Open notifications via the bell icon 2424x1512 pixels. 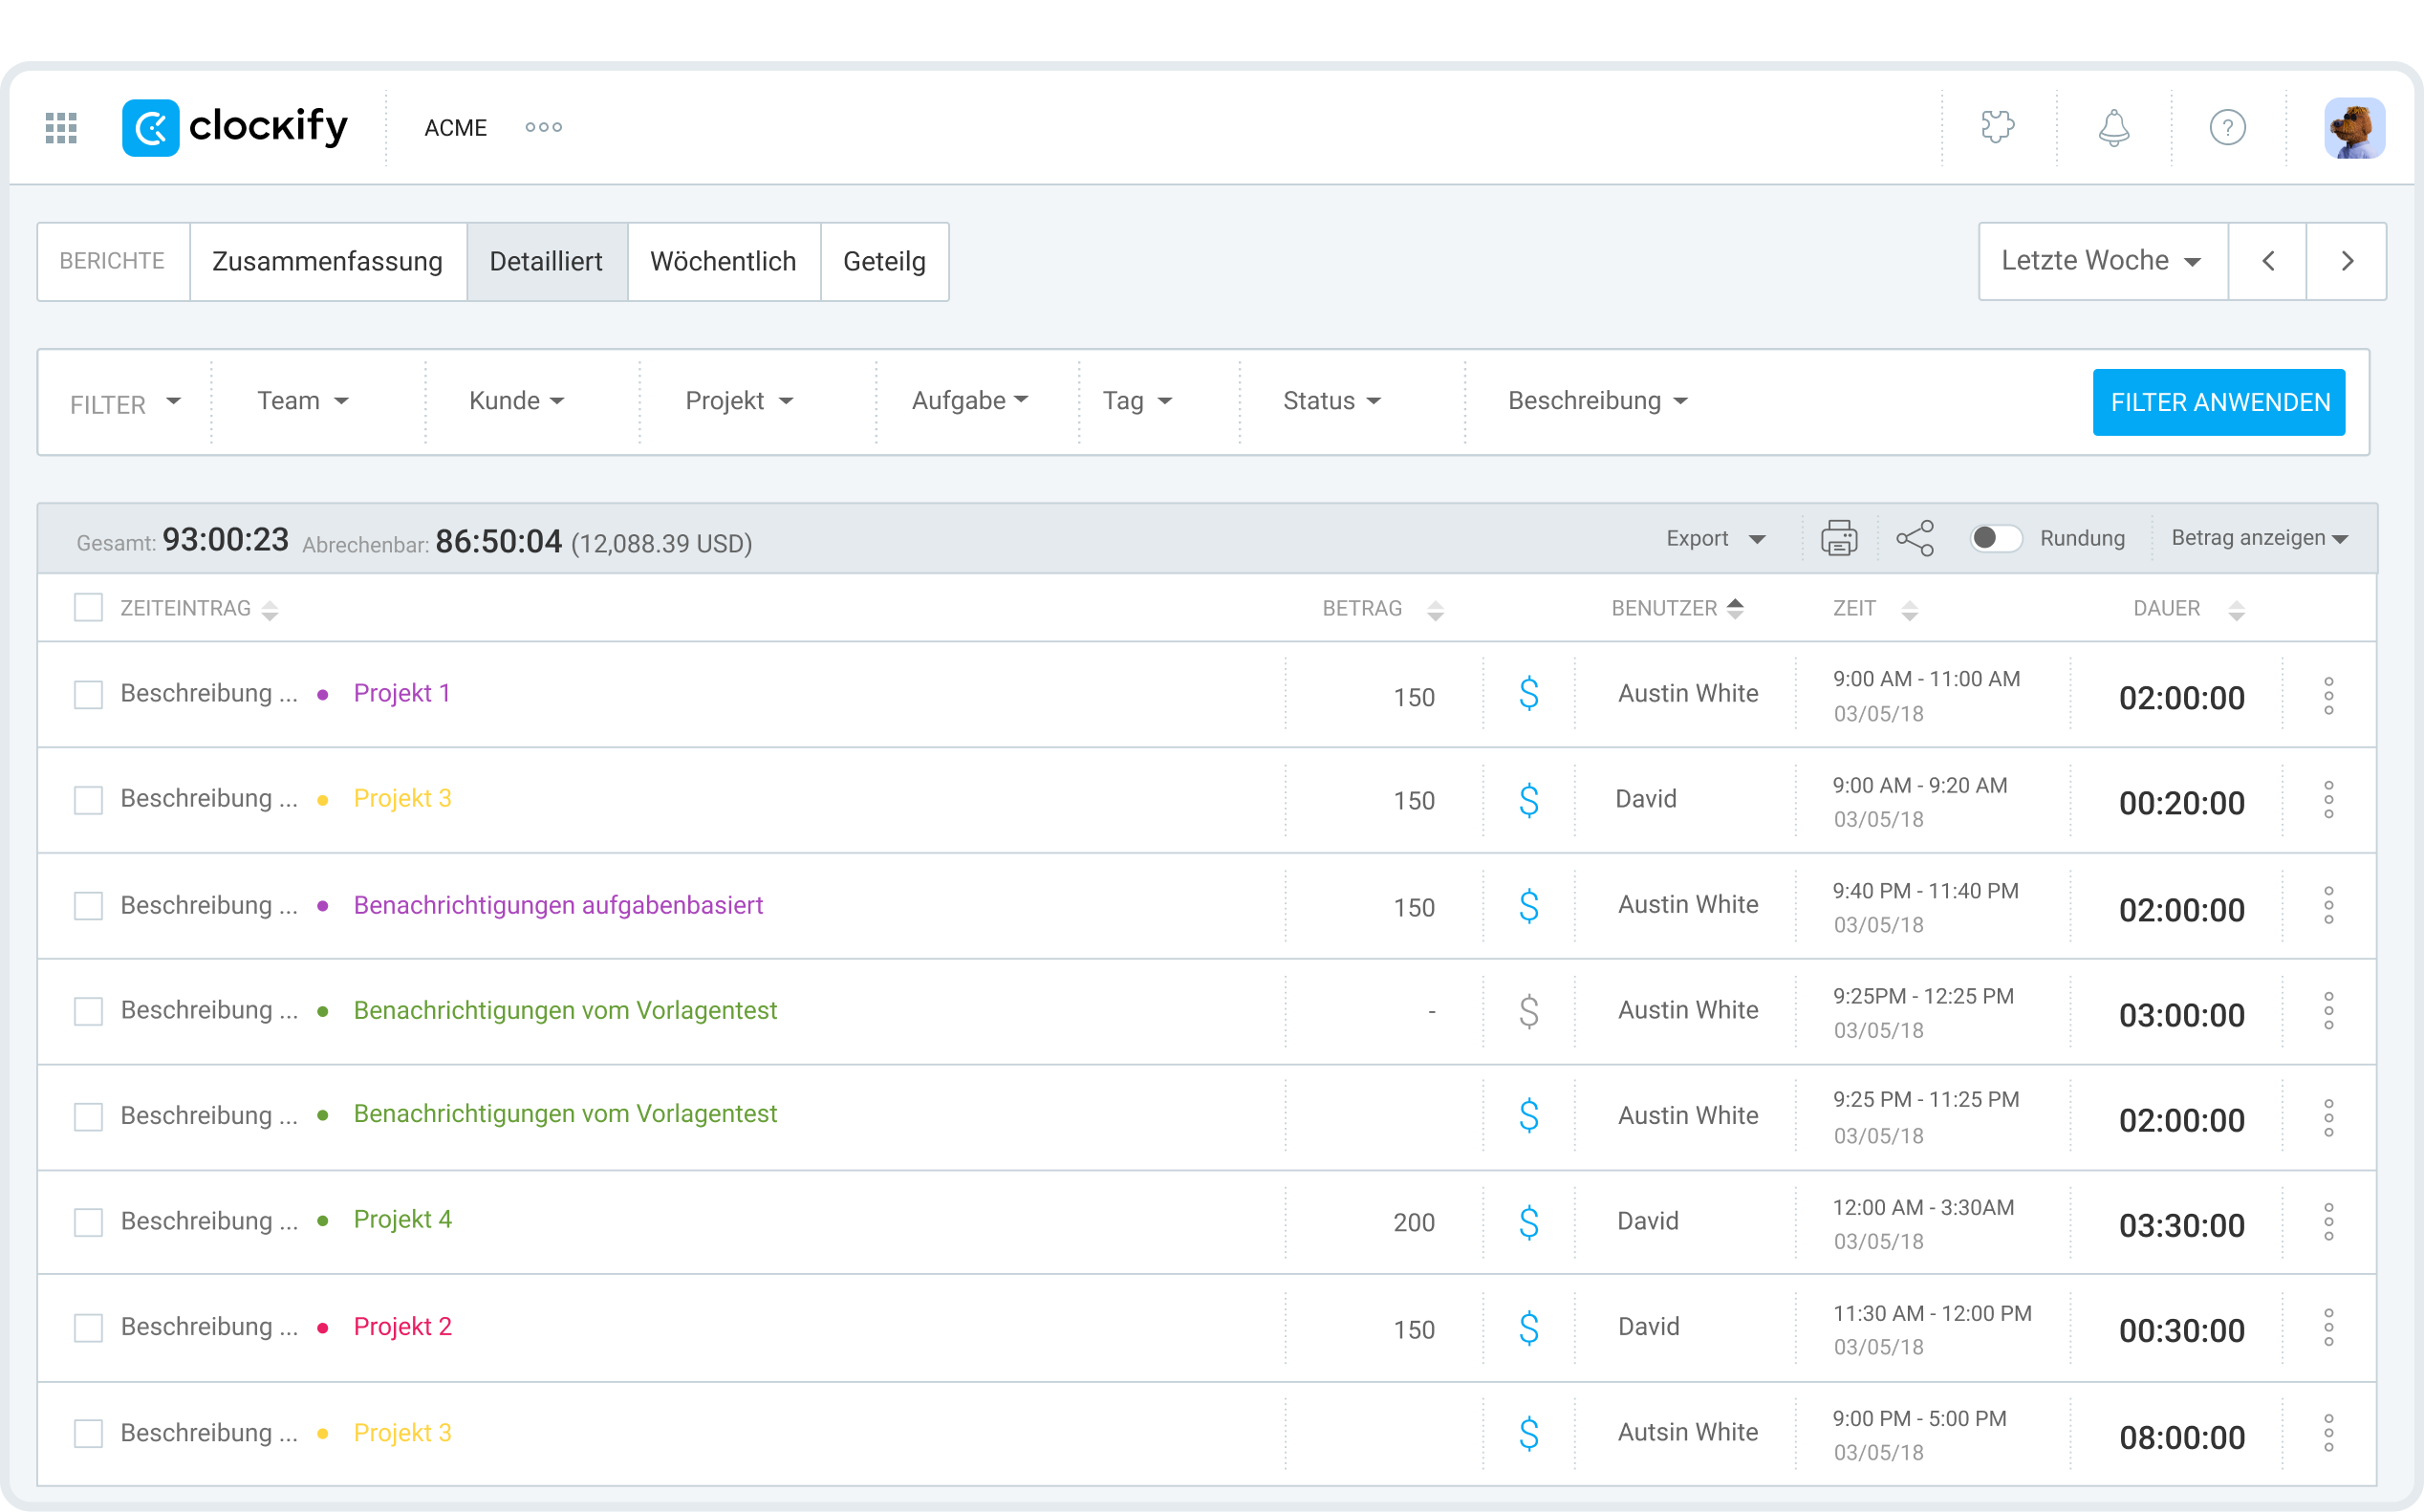click(2113, 127)
